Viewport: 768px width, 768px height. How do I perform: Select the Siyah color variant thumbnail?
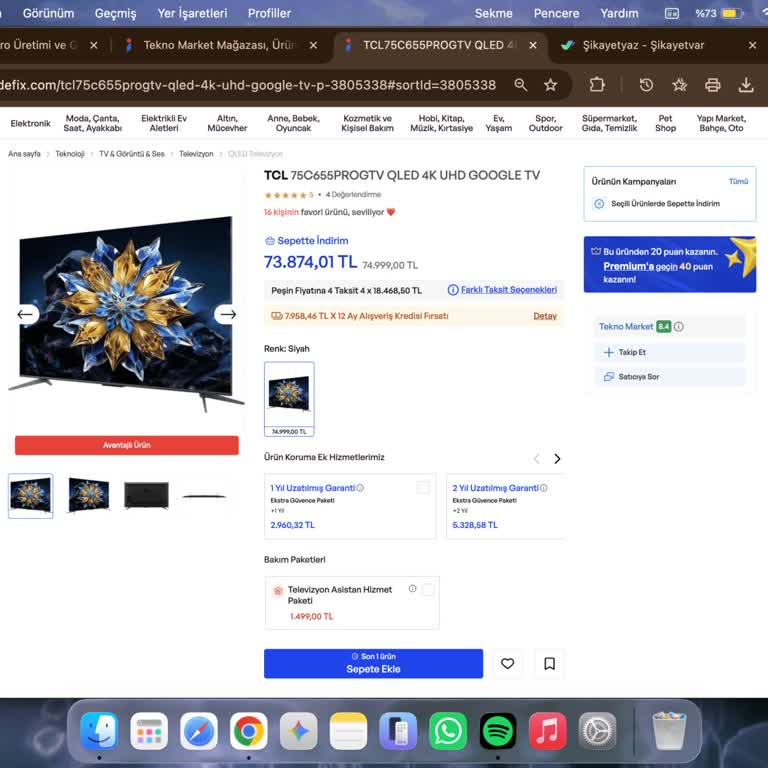[x=289, y=399]
